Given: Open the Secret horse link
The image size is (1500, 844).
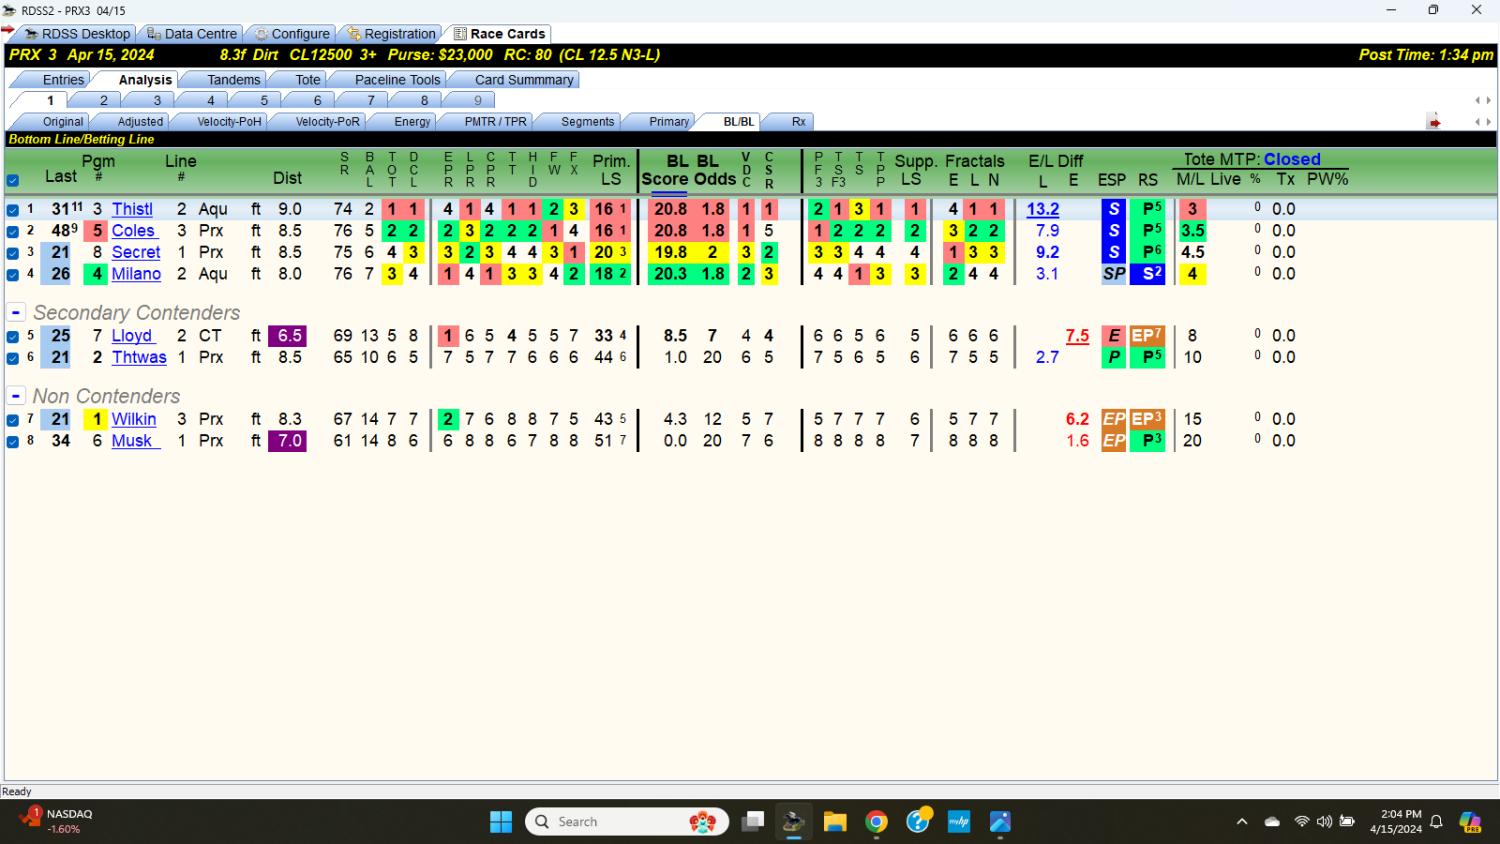Looking at the screenshot, I should coord(136,252).
